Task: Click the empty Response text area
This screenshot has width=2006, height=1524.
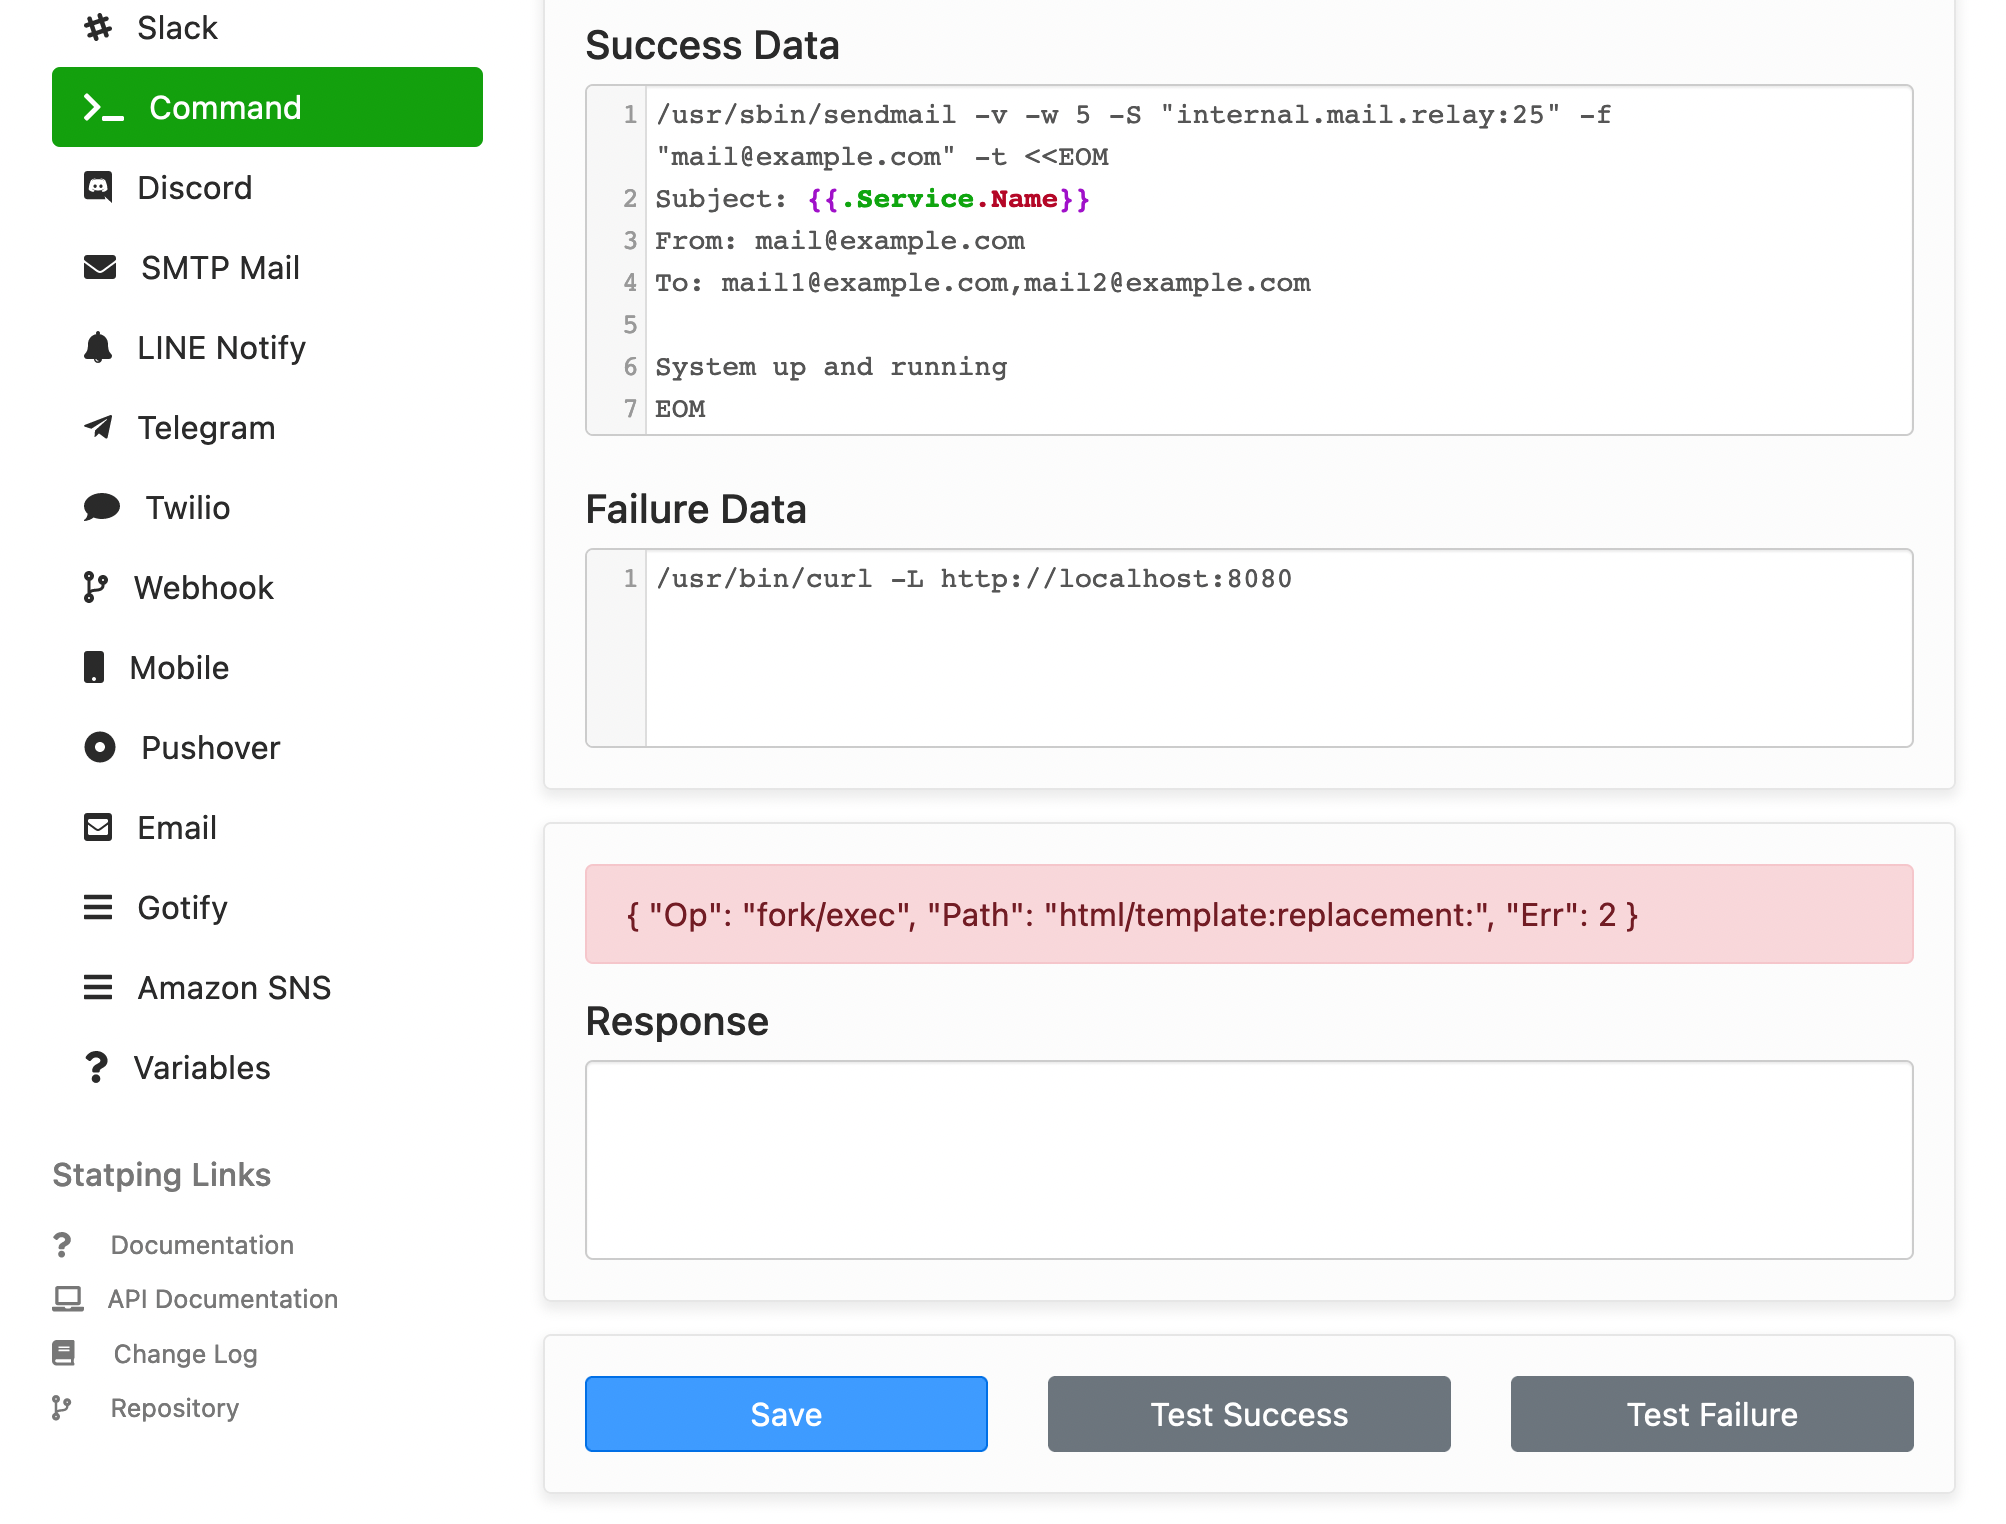Action: (1249, 1160)
